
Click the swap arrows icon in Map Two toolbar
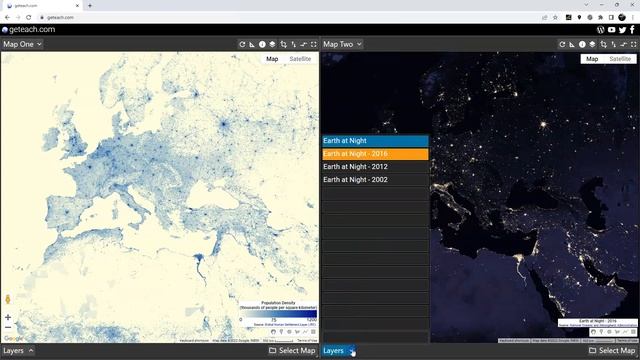pos(613,44)
